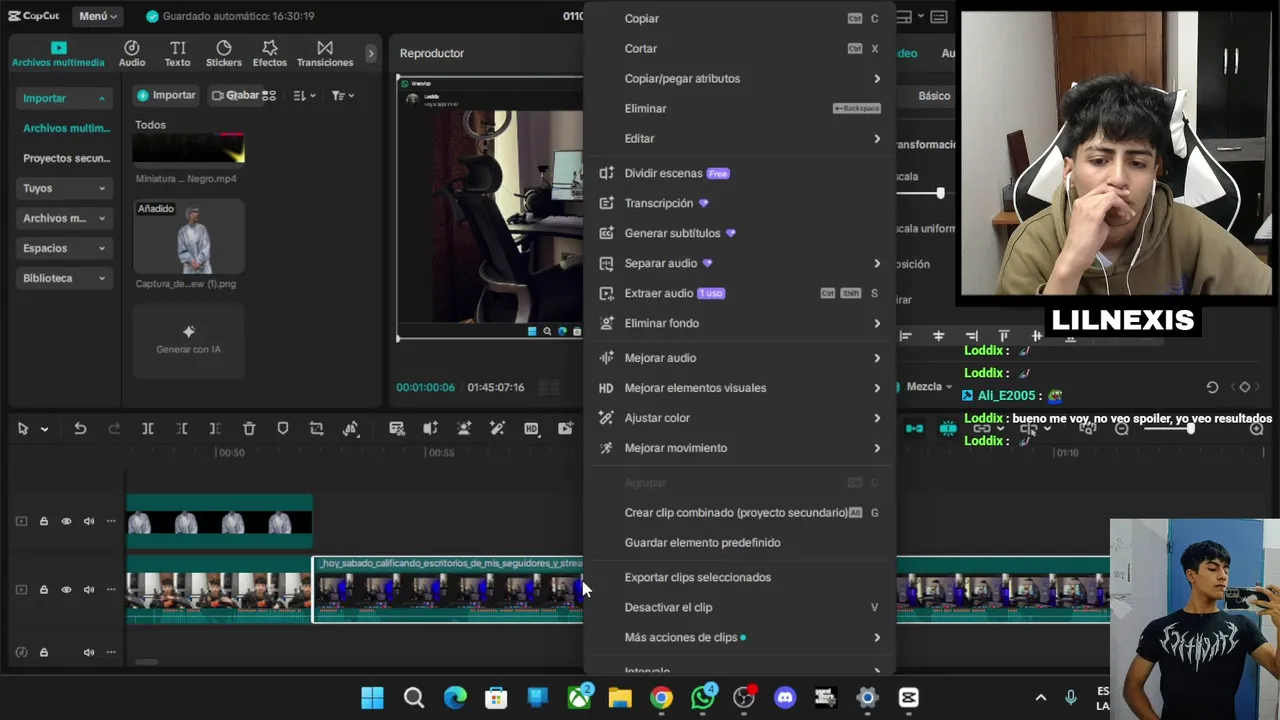Screen dimensions: 1280x720
Task: Expand the Espacios sidebar section
Action: 64,248
